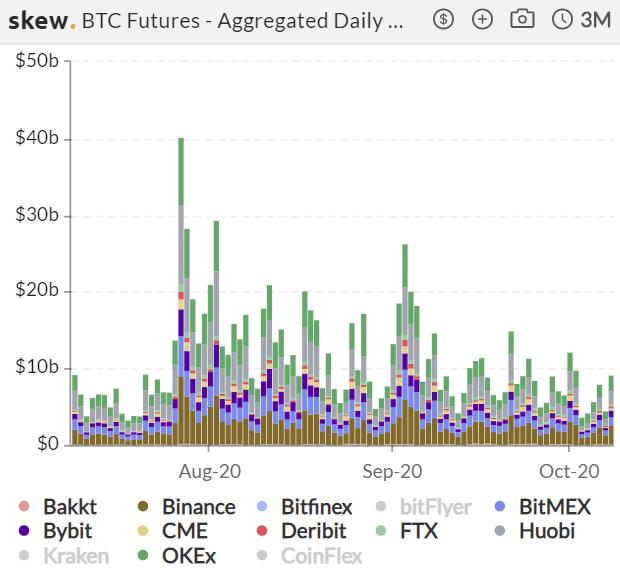
Task: Click the dollar currency icon
Action: pyautogui.click(x=443, y=19)
